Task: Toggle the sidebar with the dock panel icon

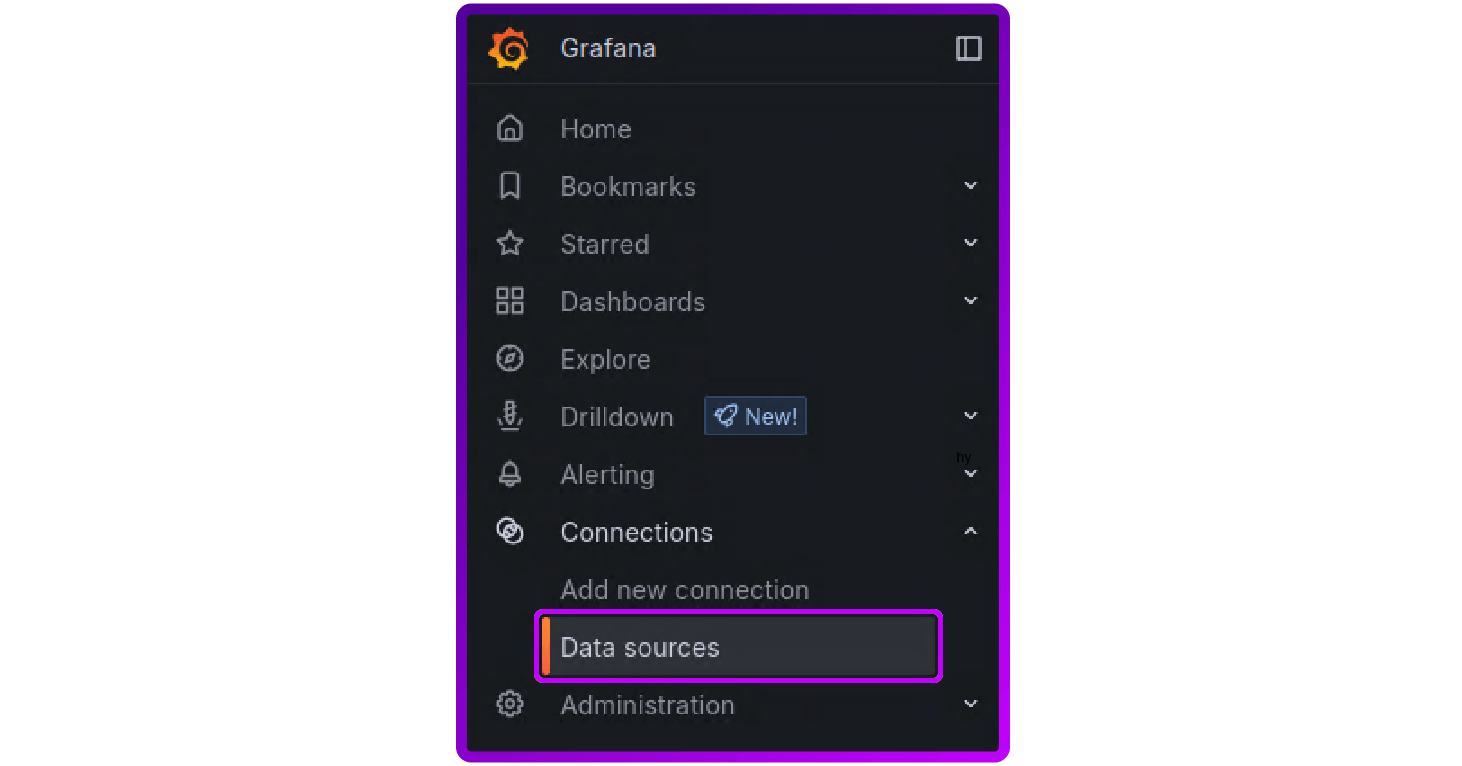Action: (x=968, y=47)
